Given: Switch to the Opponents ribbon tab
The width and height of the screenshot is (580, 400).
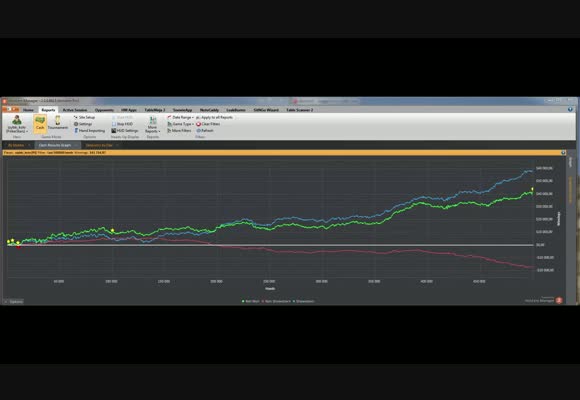Looking at the screenshot, I should coord(104,110).
